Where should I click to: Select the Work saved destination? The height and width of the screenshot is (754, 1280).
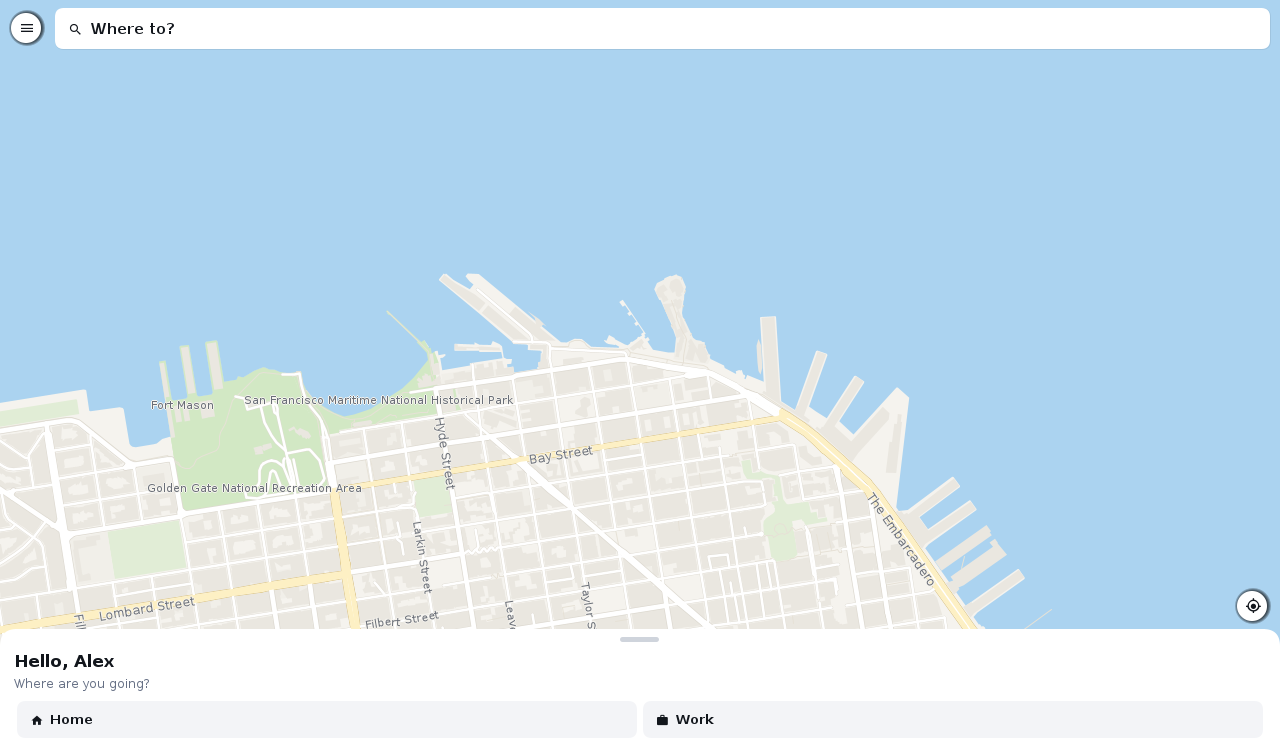(x=953, y=720)
